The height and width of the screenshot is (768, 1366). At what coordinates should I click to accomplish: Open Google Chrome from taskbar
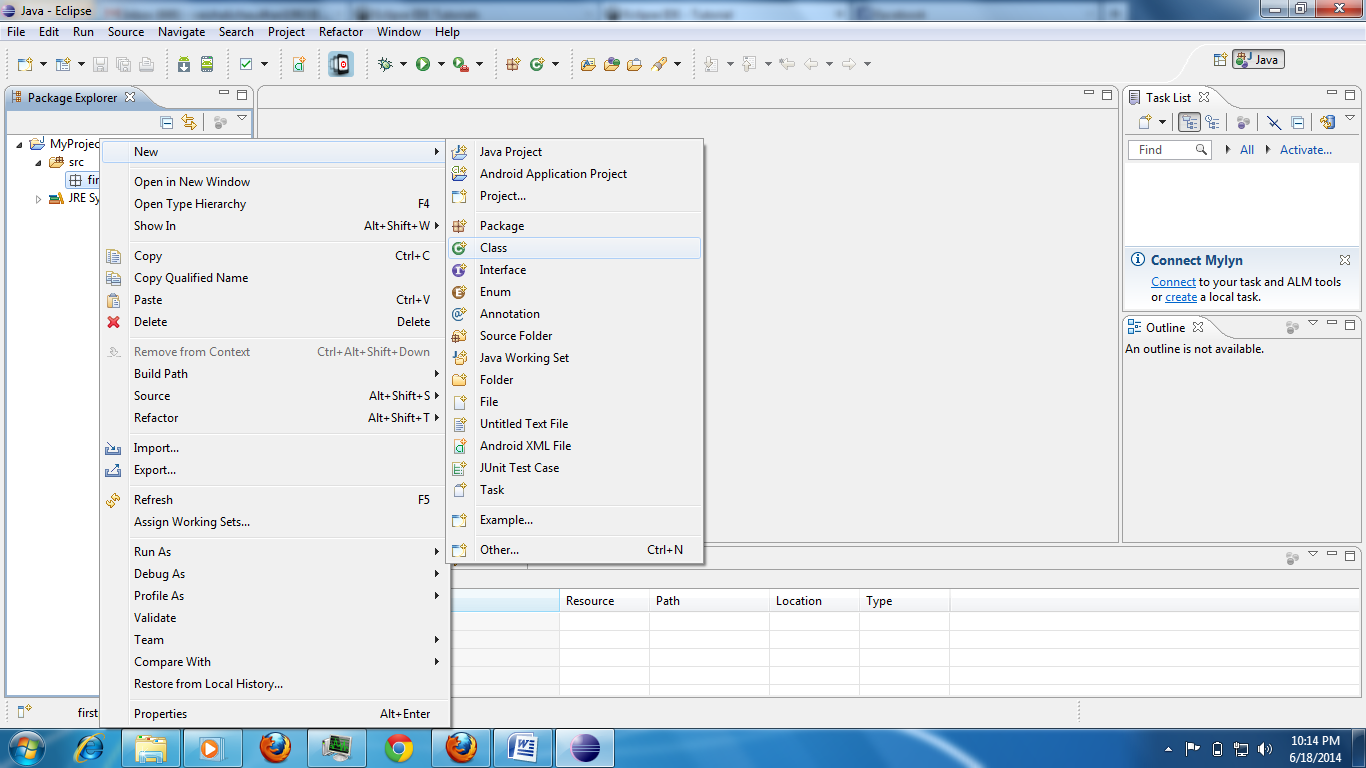point(399,748)
